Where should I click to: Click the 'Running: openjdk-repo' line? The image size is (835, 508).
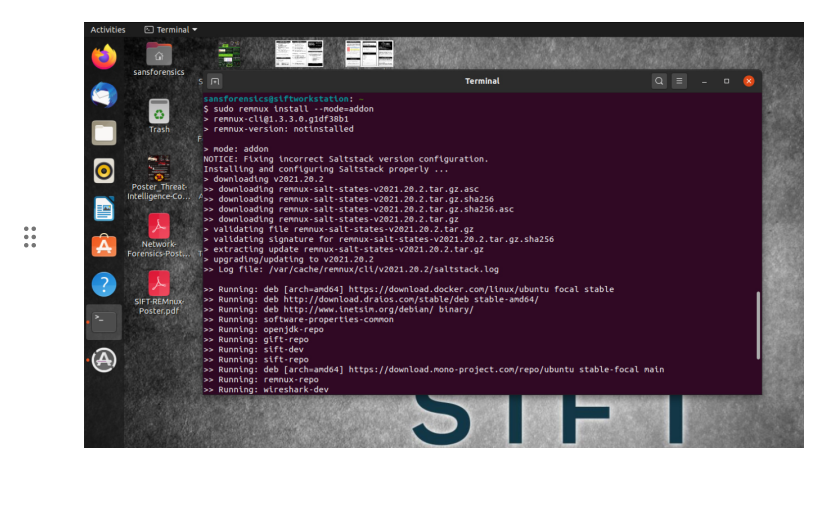(264, 330)
